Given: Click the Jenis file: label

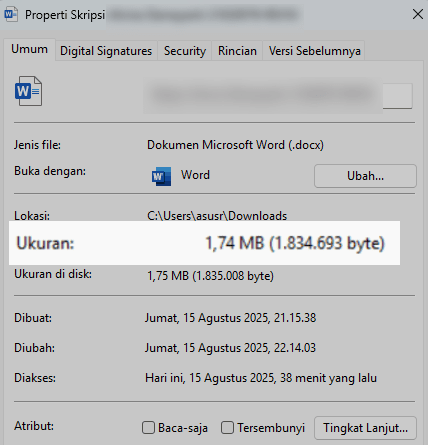Looking at the screenshot, I should point(37,145).
